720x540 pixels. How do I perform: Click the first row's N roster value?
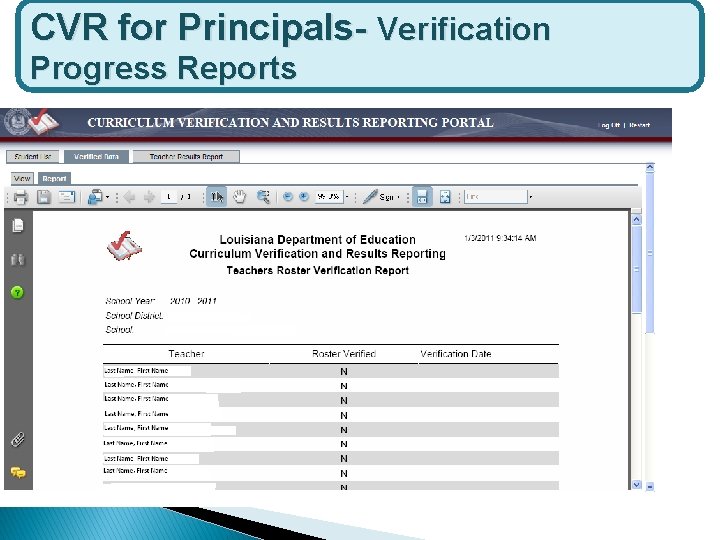tap(344, 371)
